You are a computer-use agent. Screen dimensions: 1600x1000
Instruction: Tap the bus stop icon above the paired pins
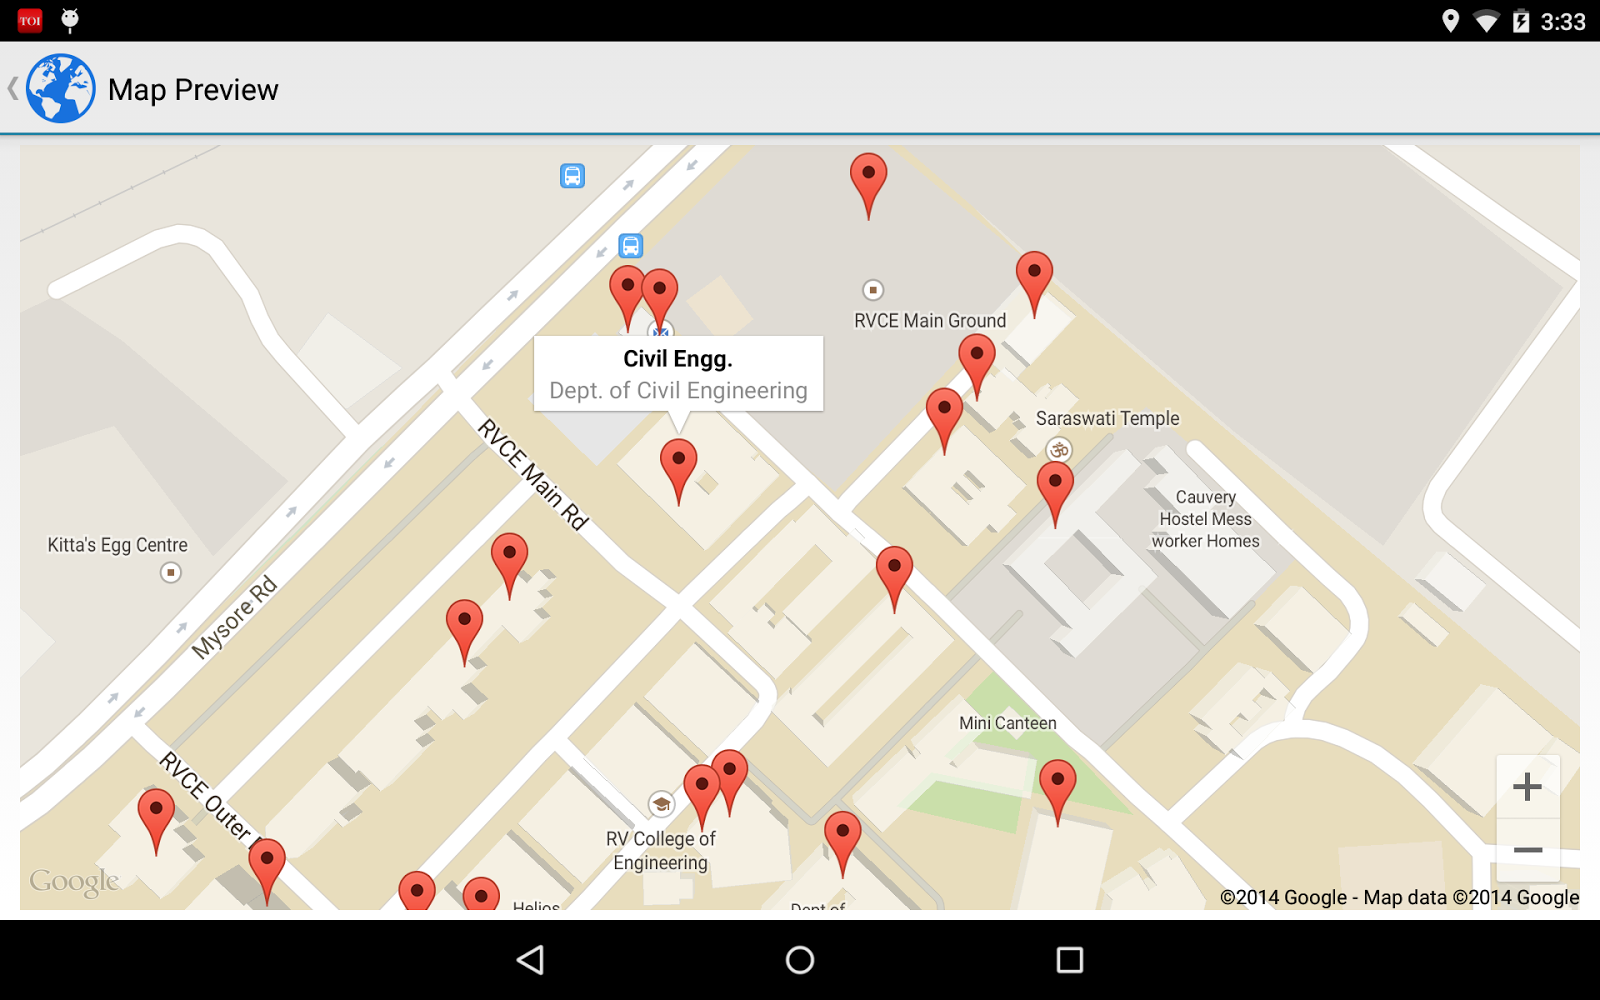[630, 245]
